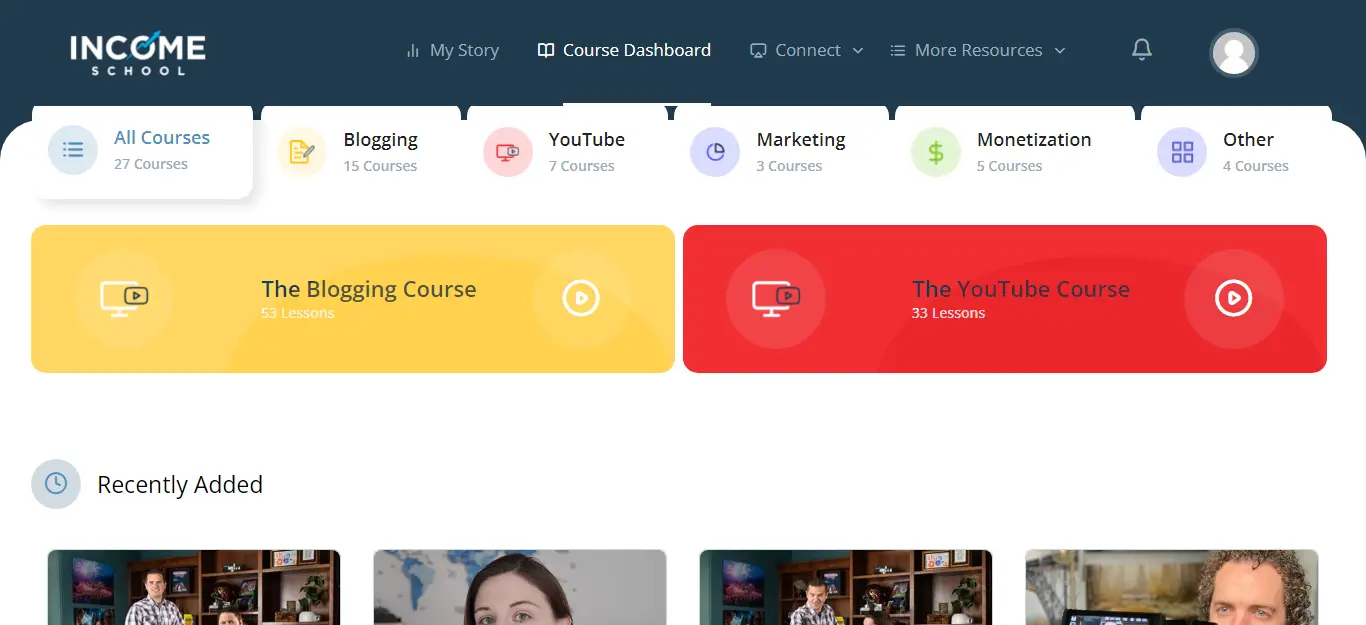
Task: Click the '3 Courses' count text
Action: pos(789,166)
